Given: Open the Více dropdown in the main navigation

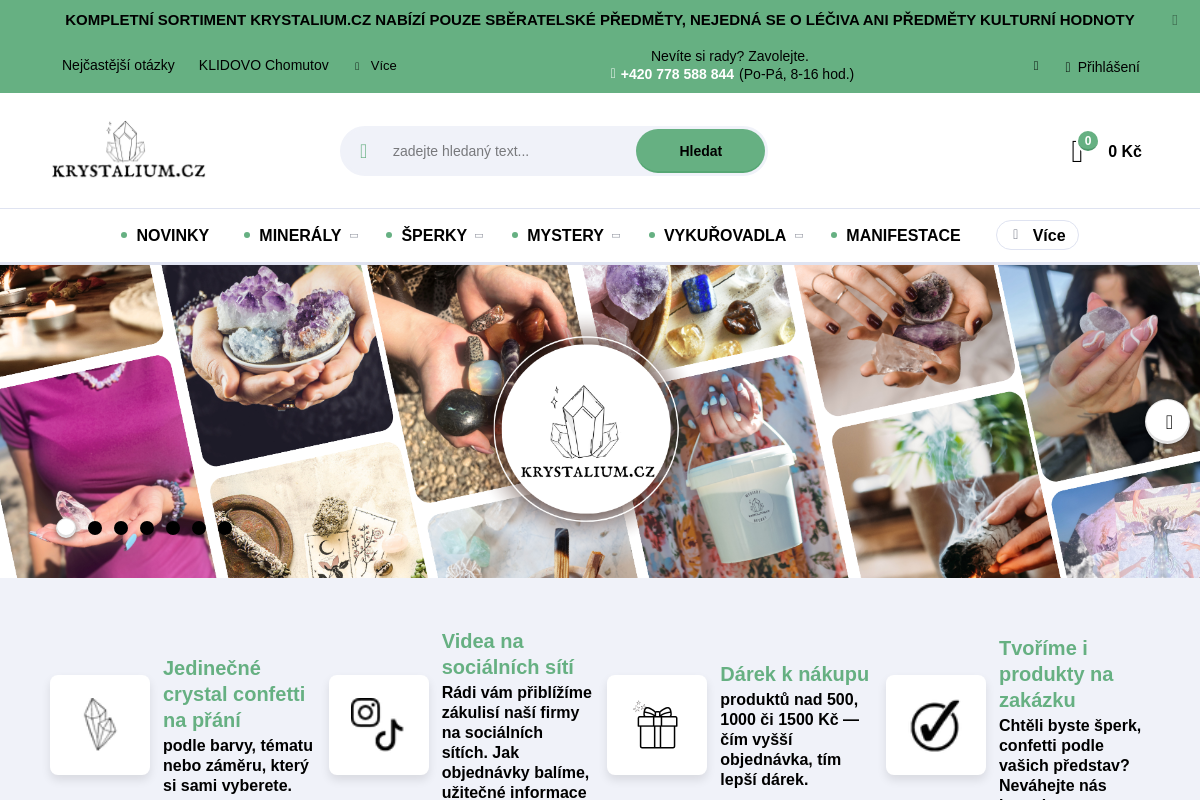Looking at the screenshot, I should [x=1037, y=235].
